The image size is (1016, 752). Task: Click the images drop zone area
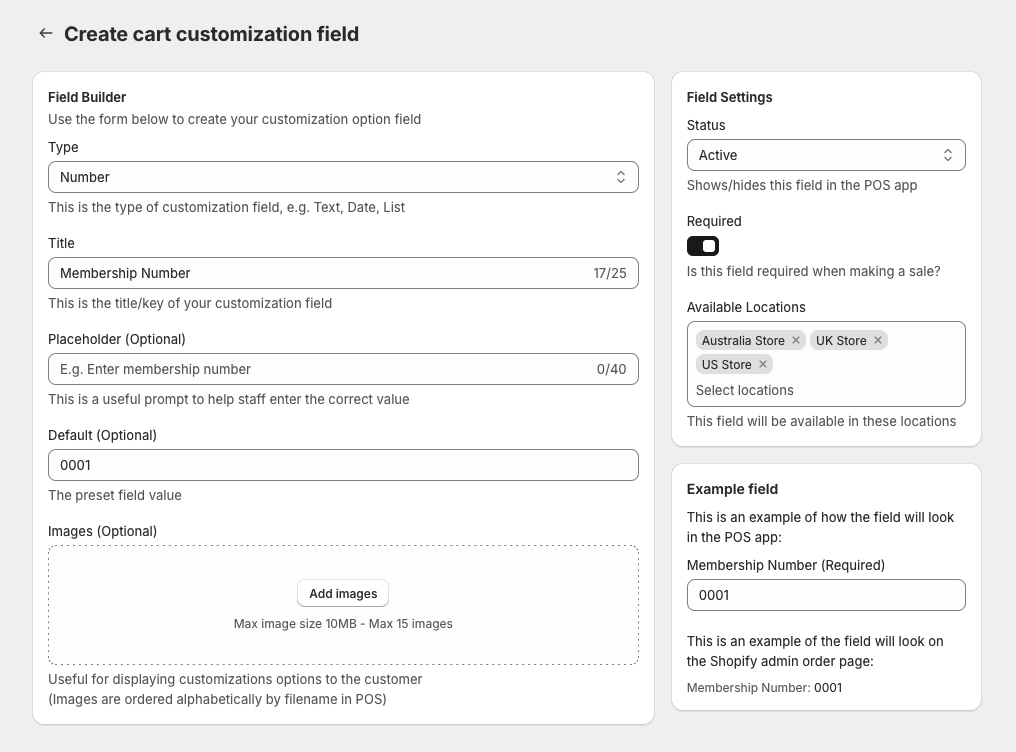(x=343, y=640)
